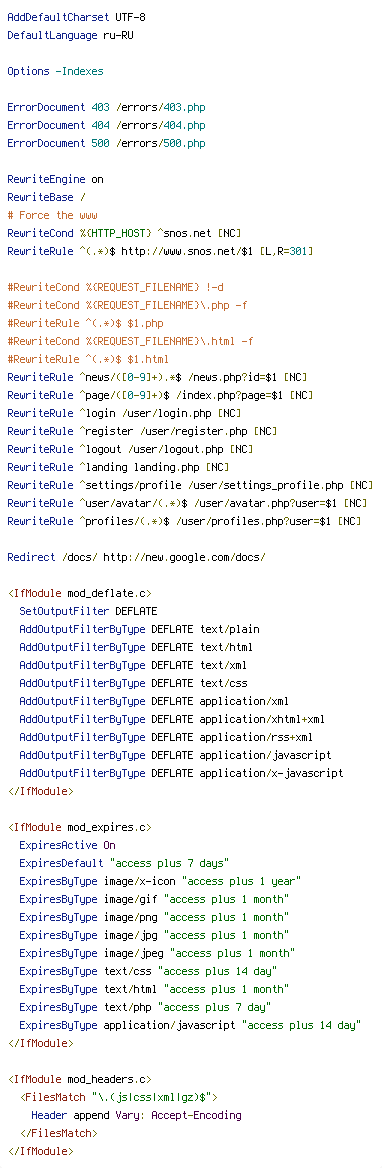Select the commented '$1.php' rewrite rule
Image resolution: width=382 pixels, height=1168 pixels.
(86, 323)
